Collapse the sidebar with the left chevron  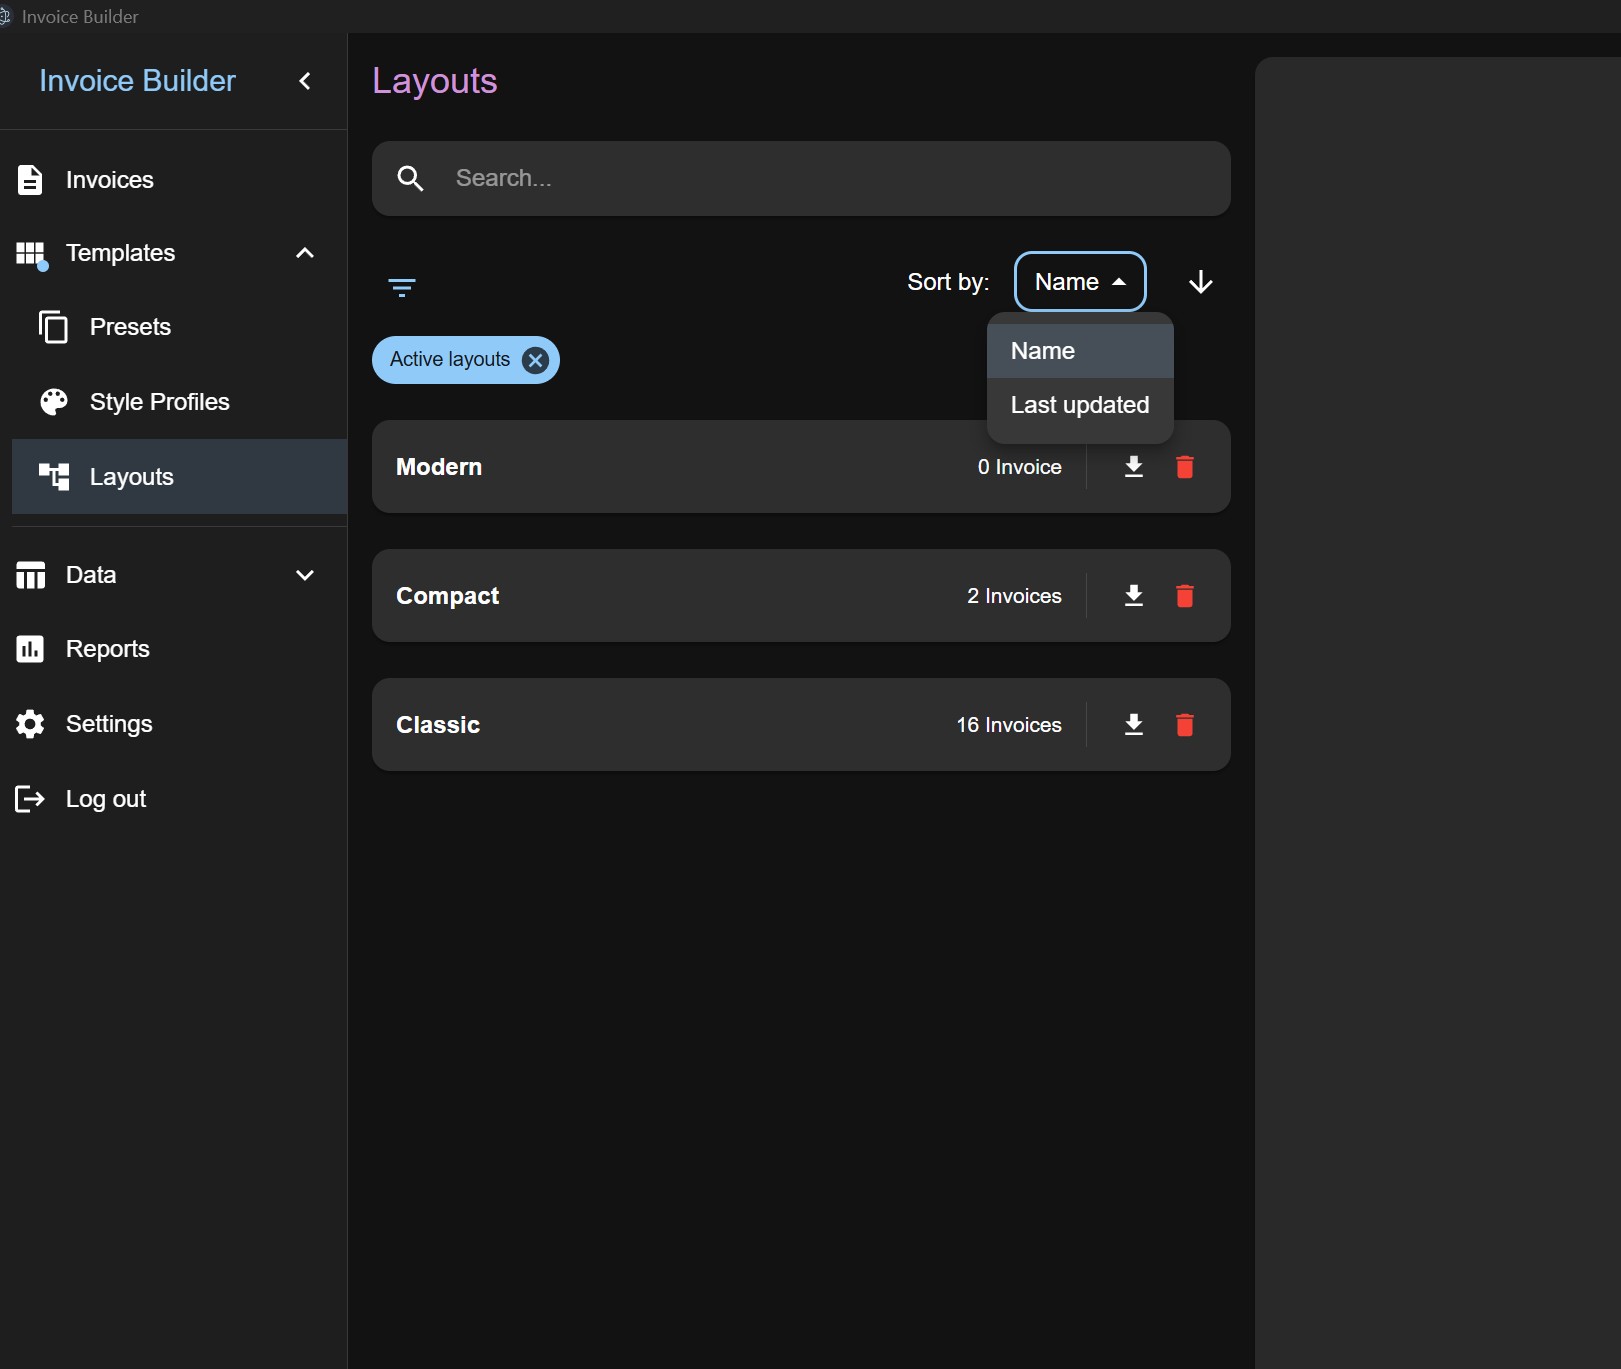click(x=305, y=81)
